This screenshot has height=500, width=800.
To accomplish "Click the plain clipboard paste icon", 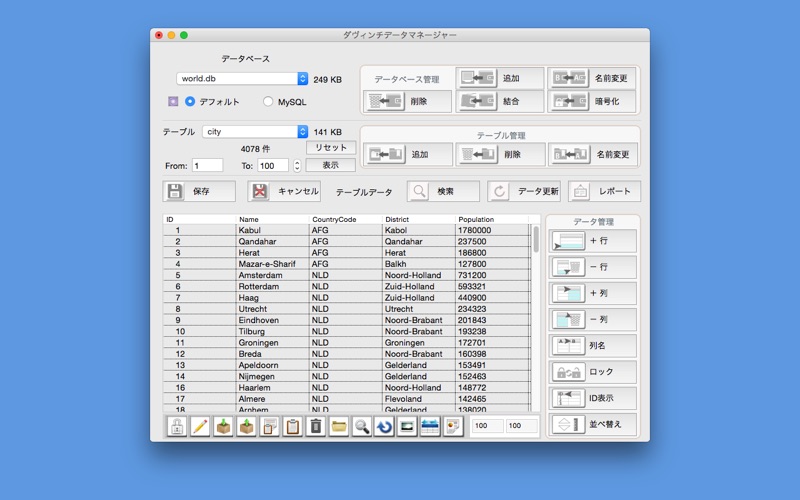I will [293, 426].
